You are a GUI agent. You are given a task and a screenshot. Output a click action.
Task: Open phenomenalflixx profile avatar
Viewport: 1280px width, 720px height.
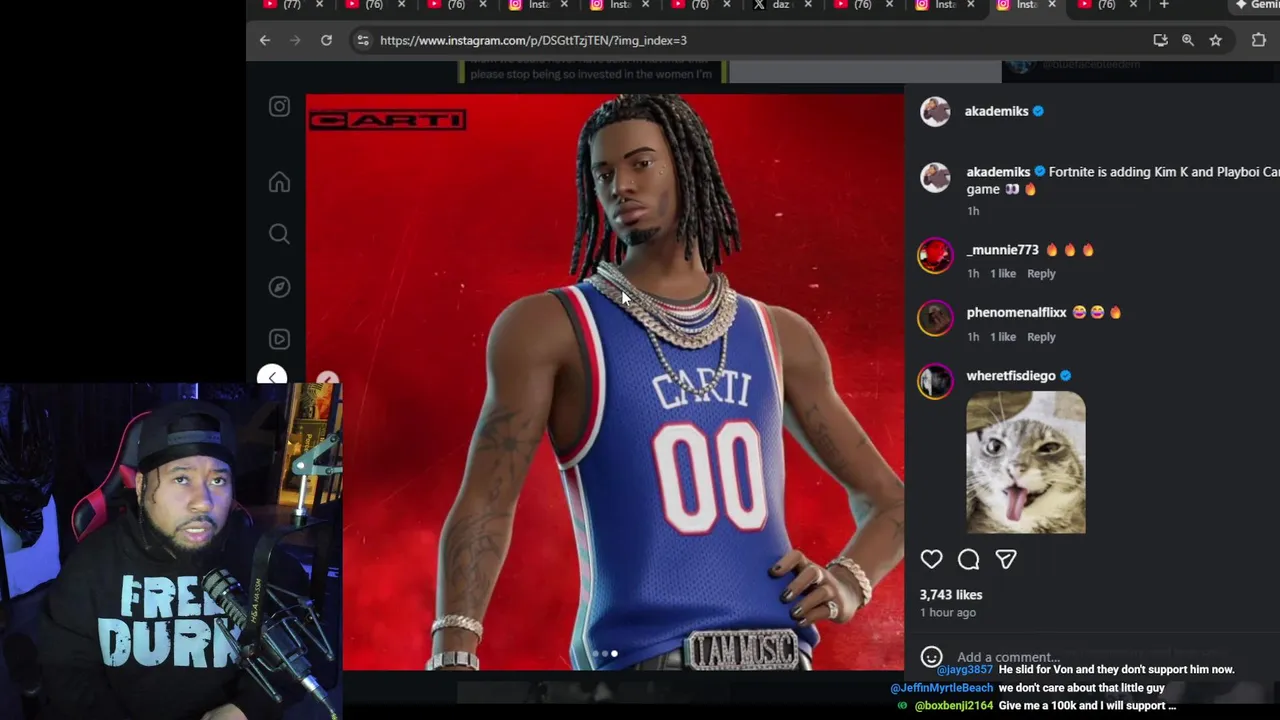pos(935,318)
